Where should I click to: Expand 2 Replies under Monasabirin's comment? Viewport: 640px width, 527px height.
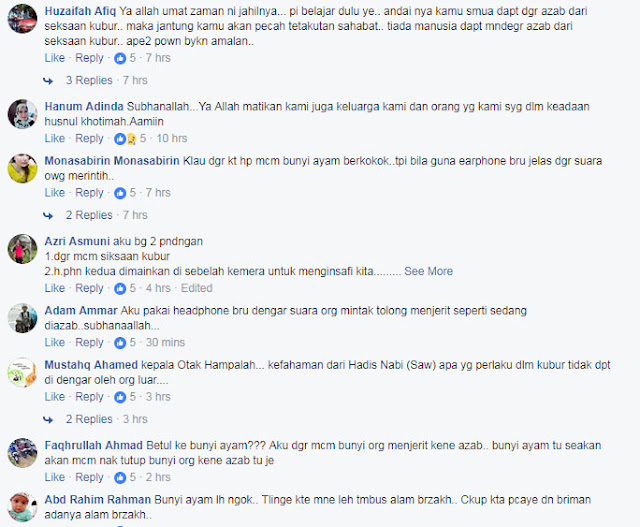89,215
